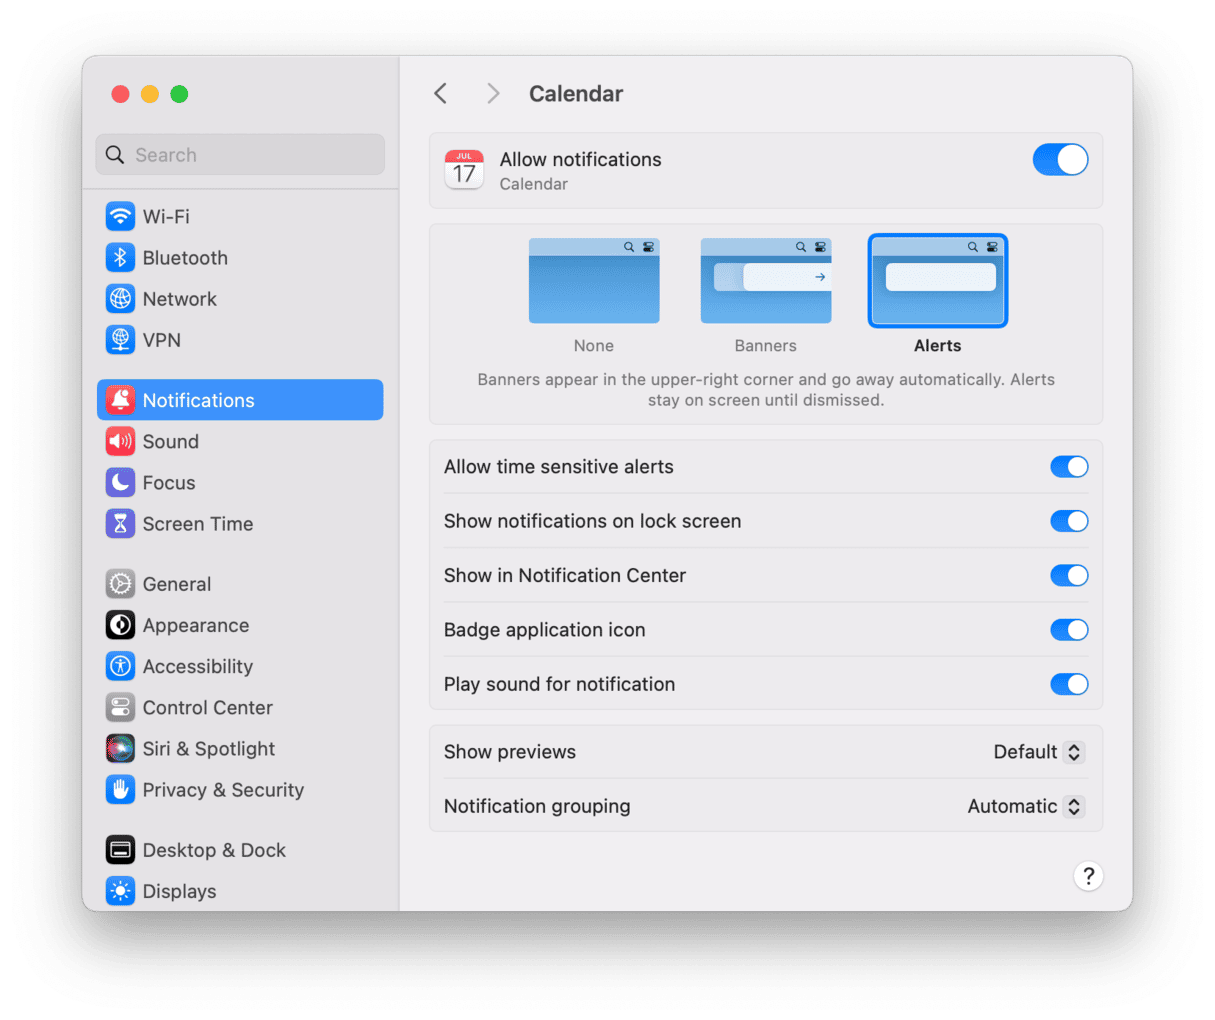This screenshot has width=1215, height=1020.
Task: Open the Show previews dropdown
Action: (1039, 752)
